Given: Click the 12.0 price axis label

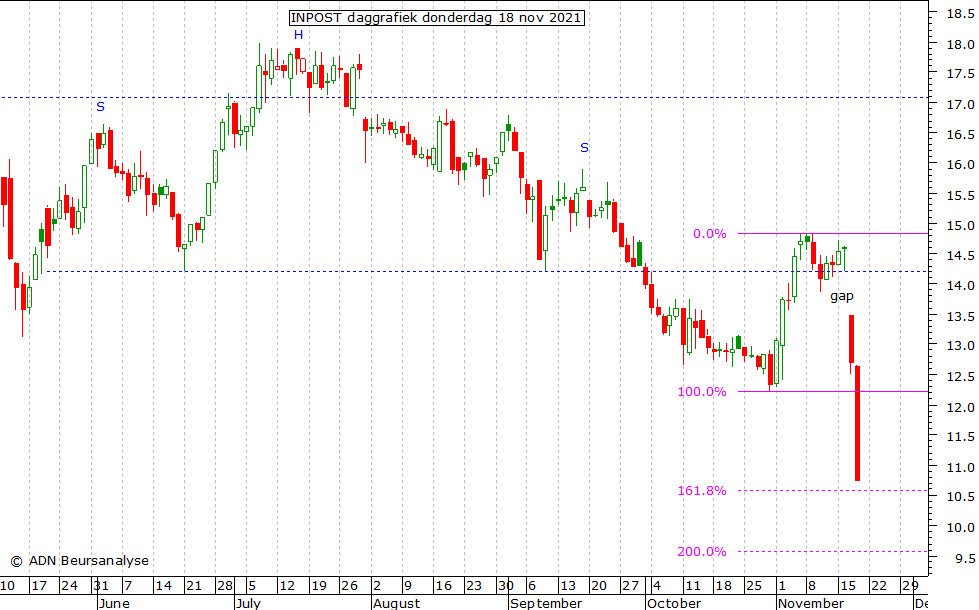Looking at the screenshot, I should click(960, 406).
